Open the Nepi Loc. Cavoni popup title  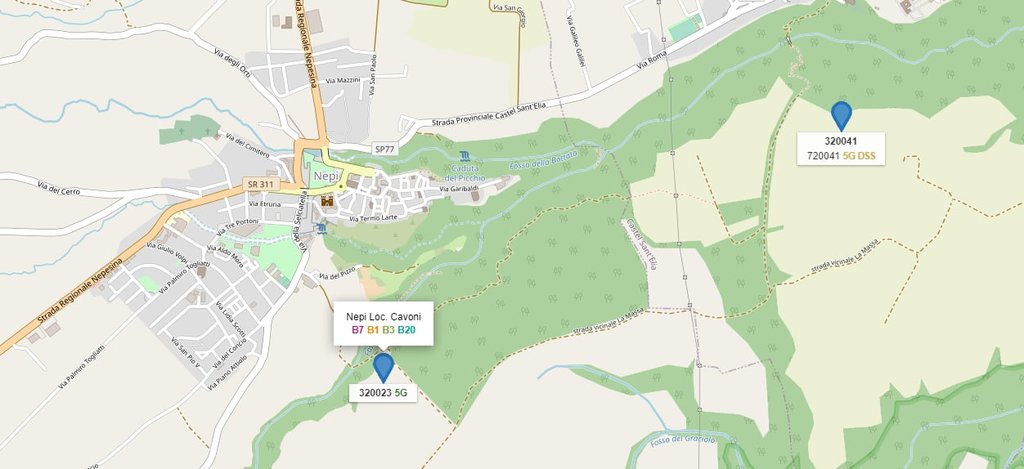tap(383, 317)
